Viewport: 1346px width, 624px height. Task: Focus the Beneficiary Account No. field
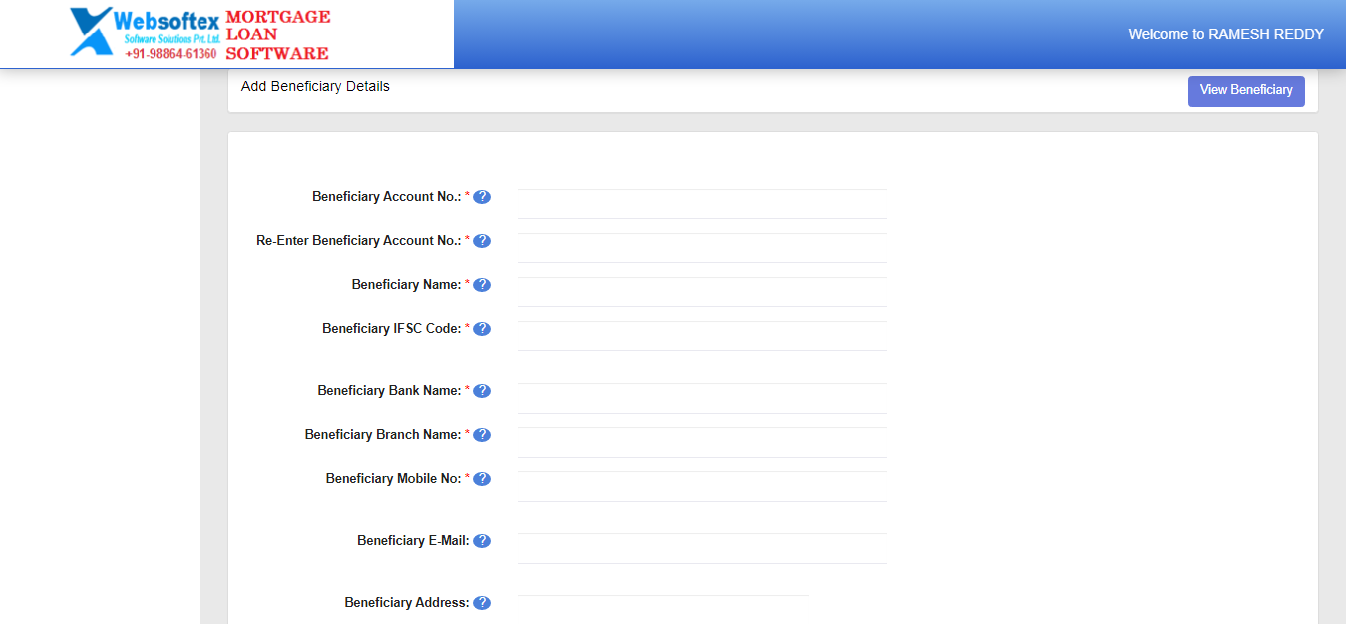coord(702,204)
